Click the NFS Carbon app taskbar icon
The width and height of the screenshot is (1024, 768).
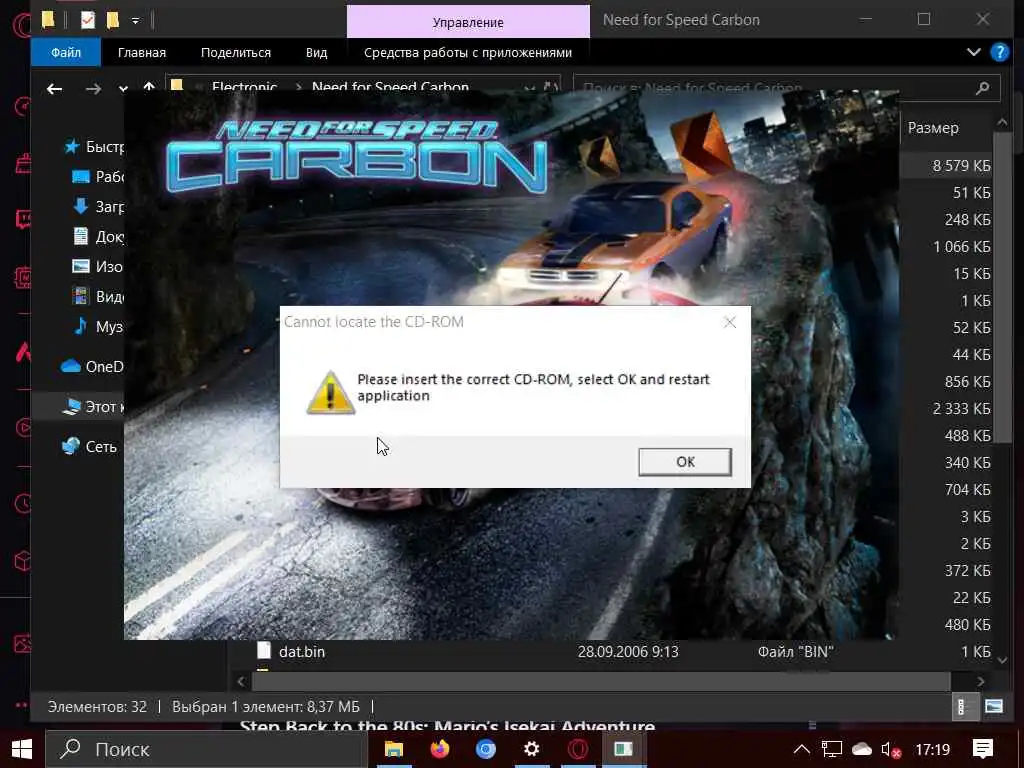pos(623,749)
